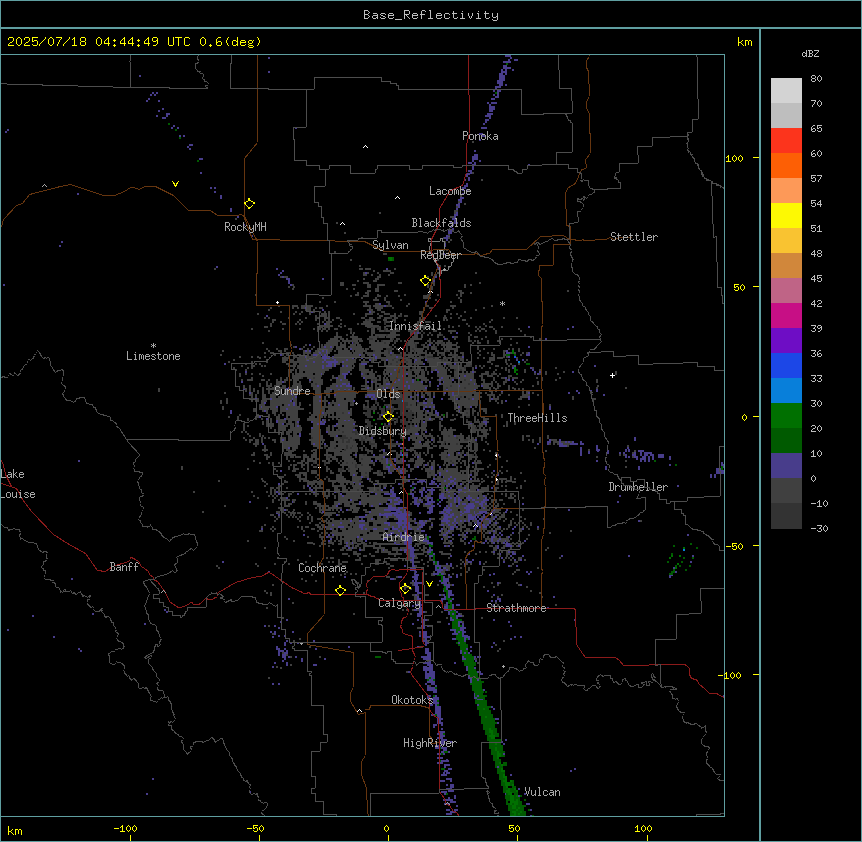The image size is (862, 842).
Task: Click the Stettler city label
Action: [634, 237]
